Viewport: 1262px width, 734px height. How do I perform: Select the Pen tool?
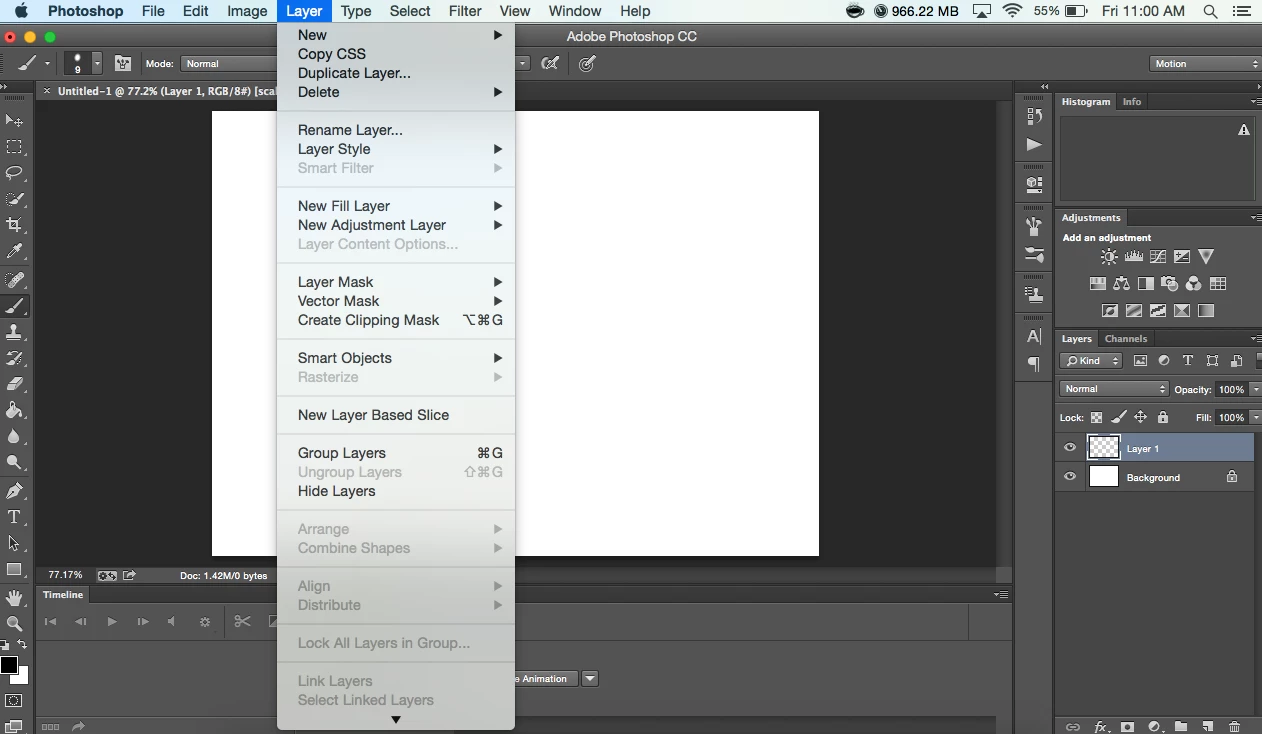tap(14, 491)
